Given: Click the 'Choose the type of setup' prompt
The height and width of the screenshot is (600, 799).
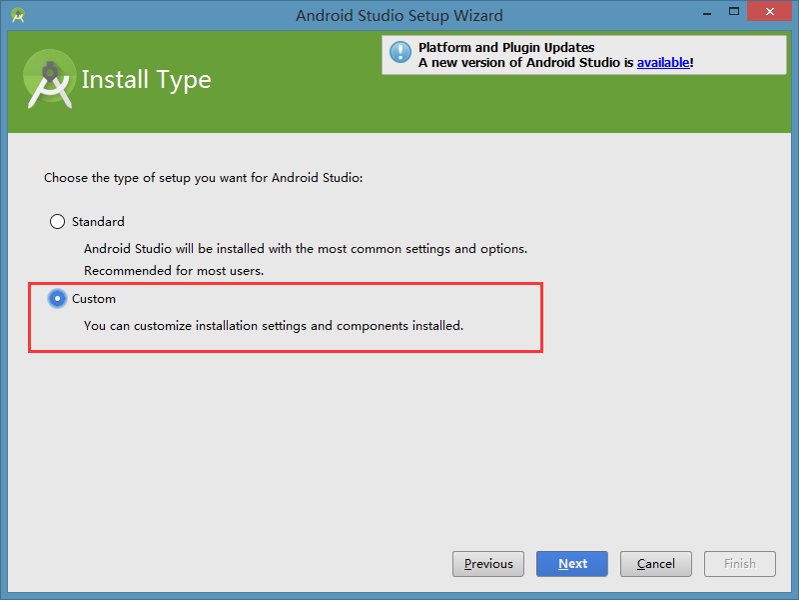Looking at the screenshot, I should 203,178.
